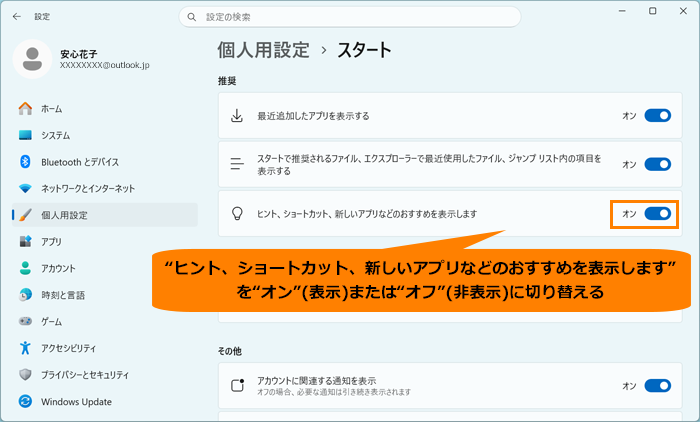Toggle スタートで推奨されるファイル switch off
700x422 pixels.
658,164
